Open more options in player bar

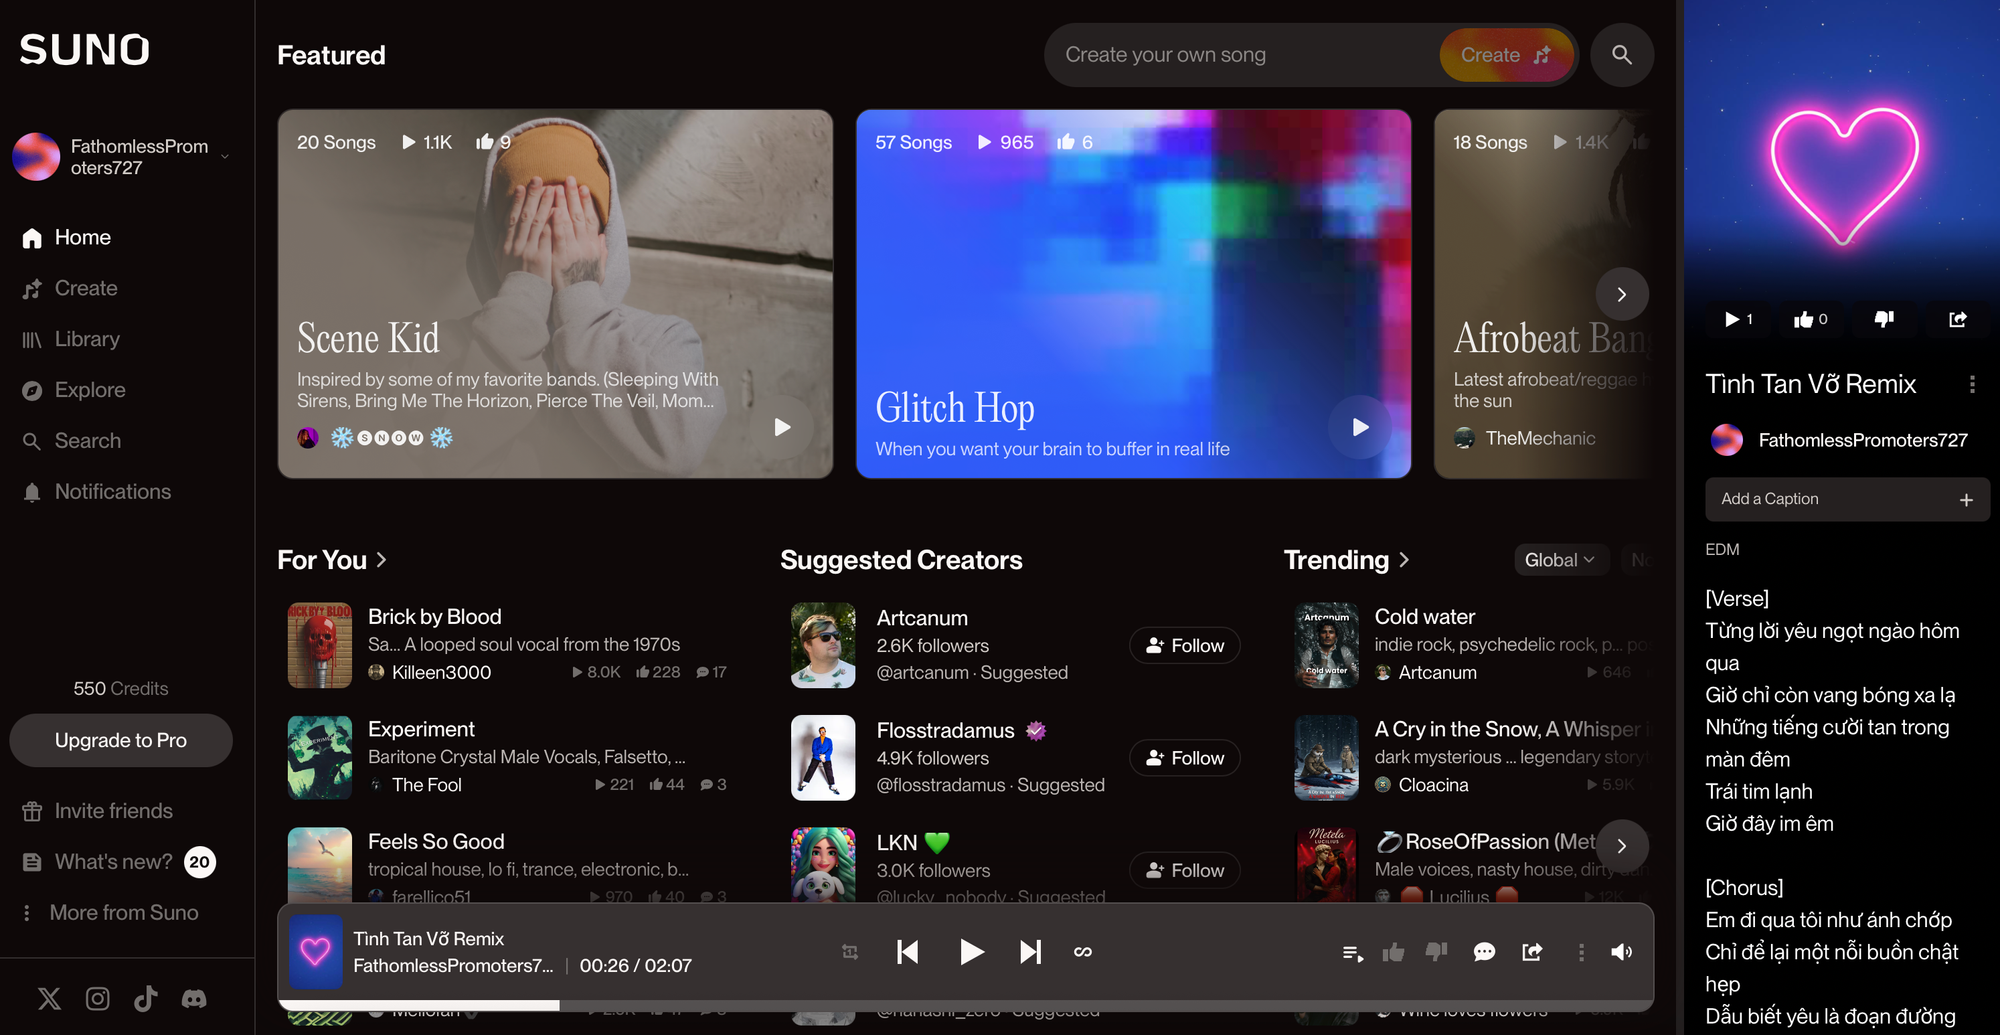[x=1581, y=953]
